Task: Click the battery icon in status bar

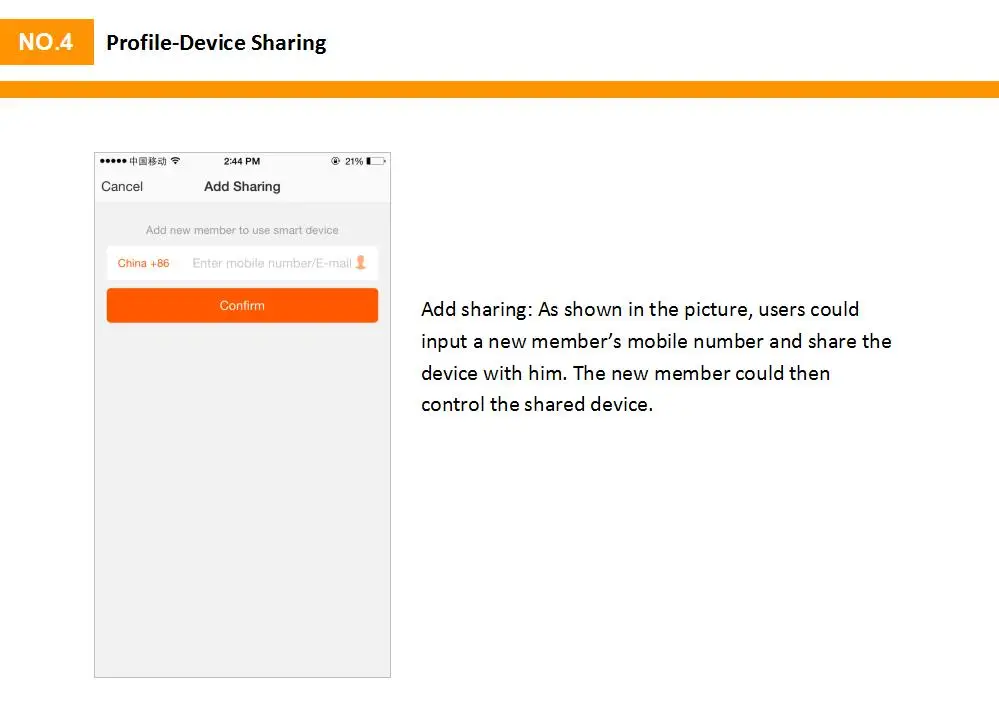Action: (x=376, y=161)
